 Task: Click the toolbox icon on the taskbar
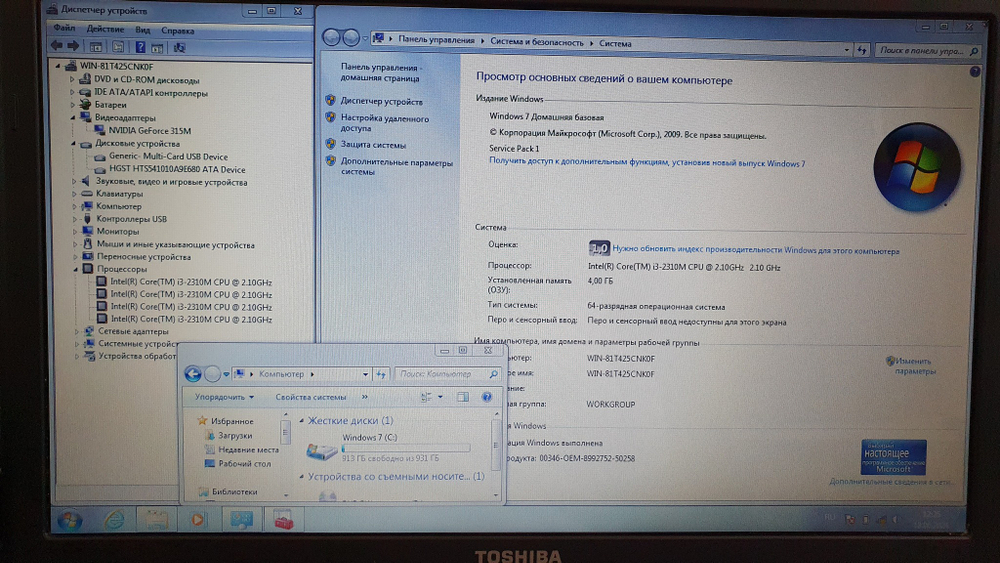point(283,520)
